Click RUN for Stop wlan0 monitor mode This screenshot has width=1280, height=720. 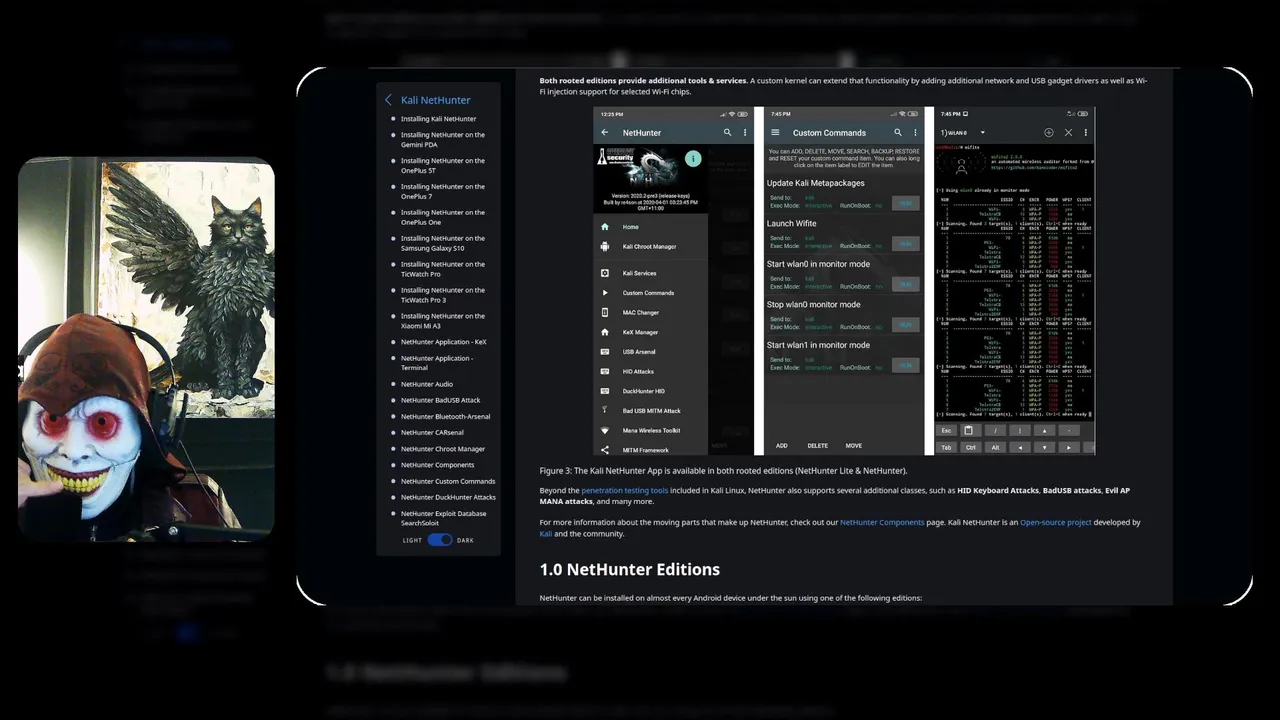point(905,324)
